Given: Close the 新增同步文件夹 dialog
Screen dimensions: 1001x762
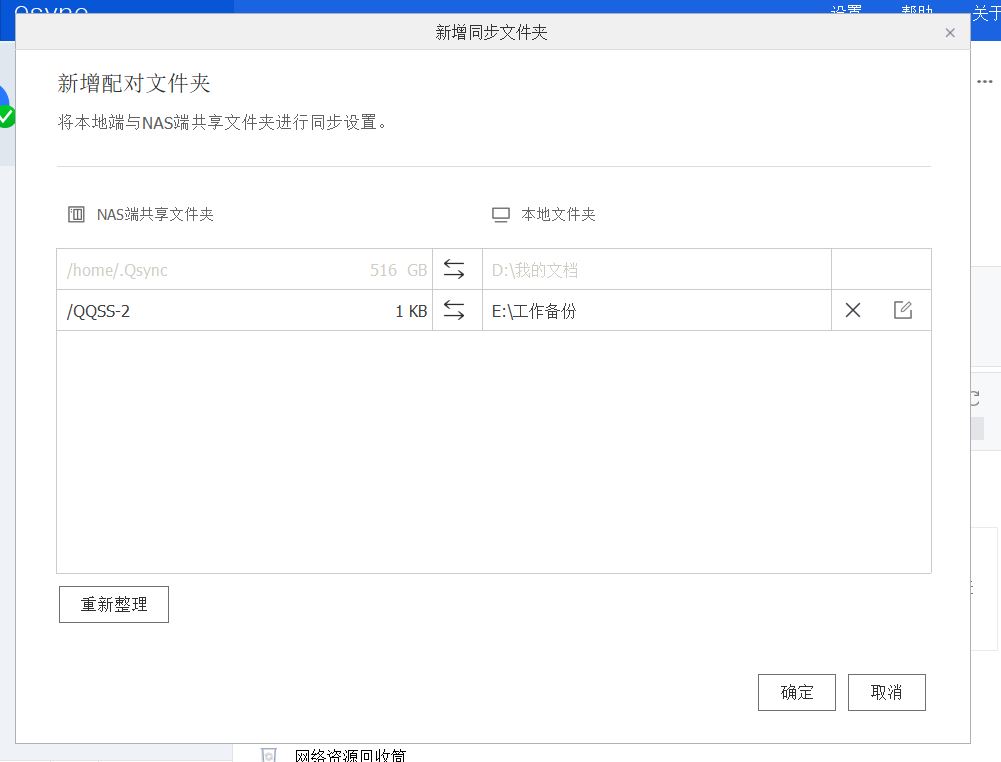Looking at the screenshot, I should point(950,32).
